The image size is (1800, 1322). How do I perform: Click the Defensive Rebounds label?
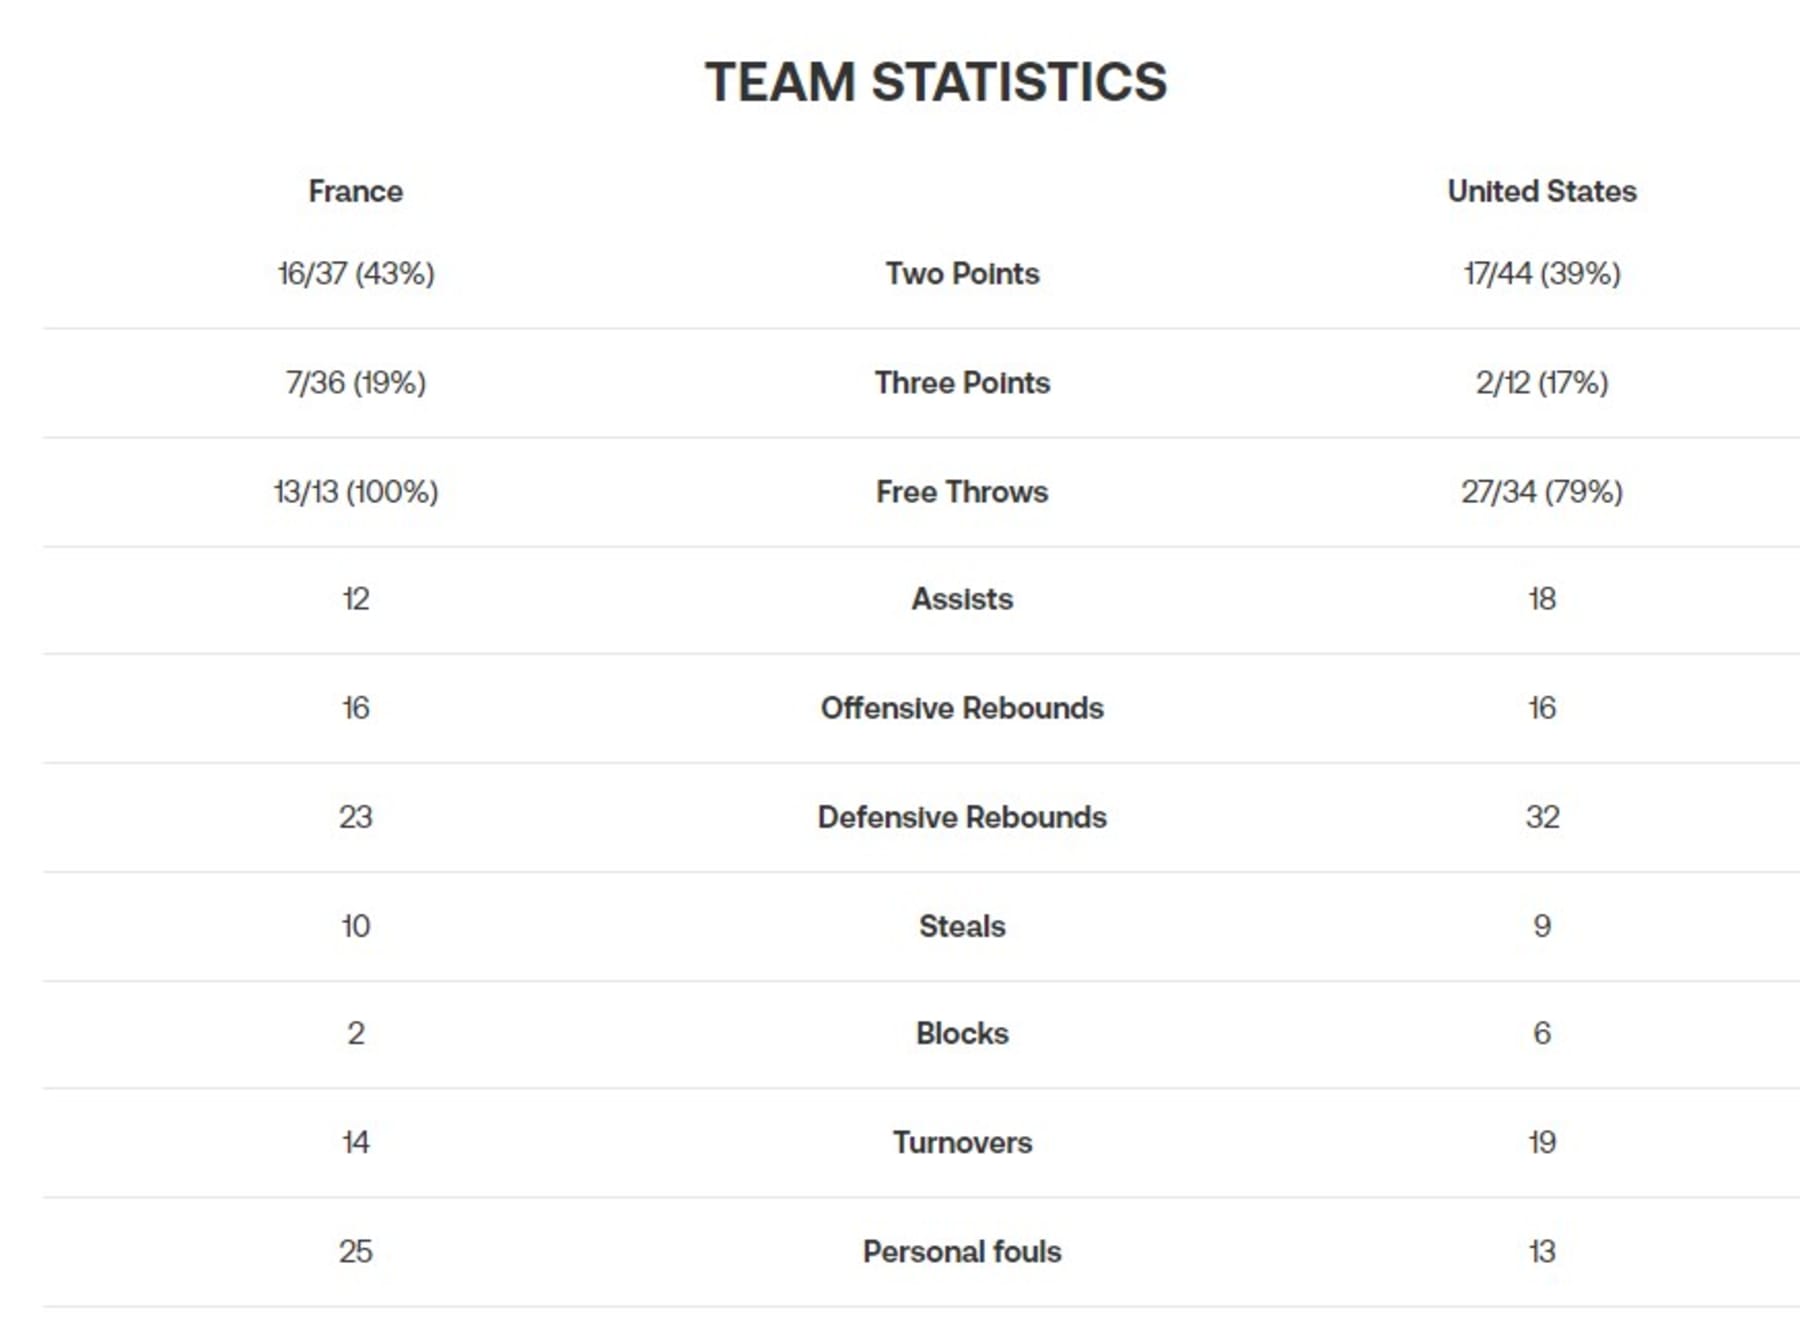tap(962, 816)
